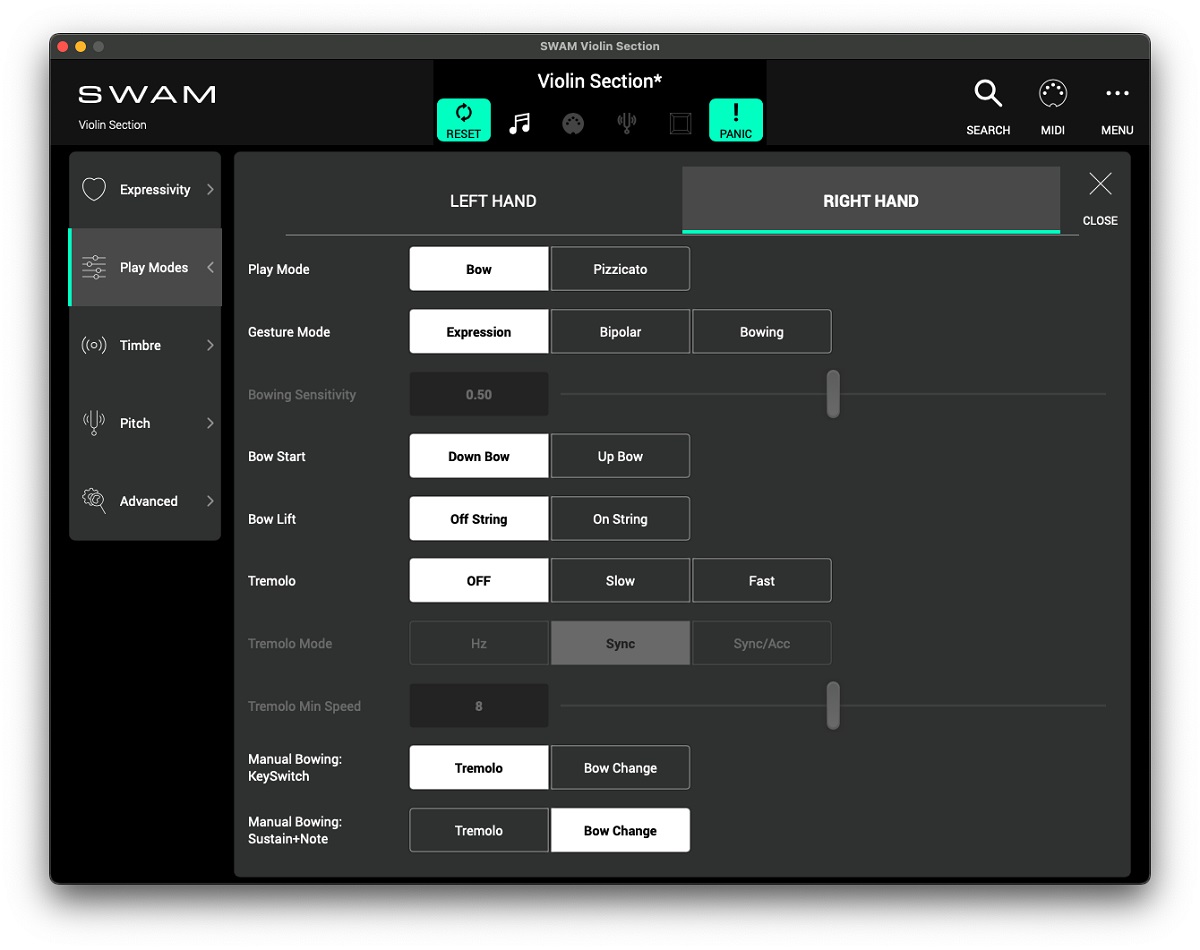
Task: Set Bow Lift to On String
Action: (620, 518)
